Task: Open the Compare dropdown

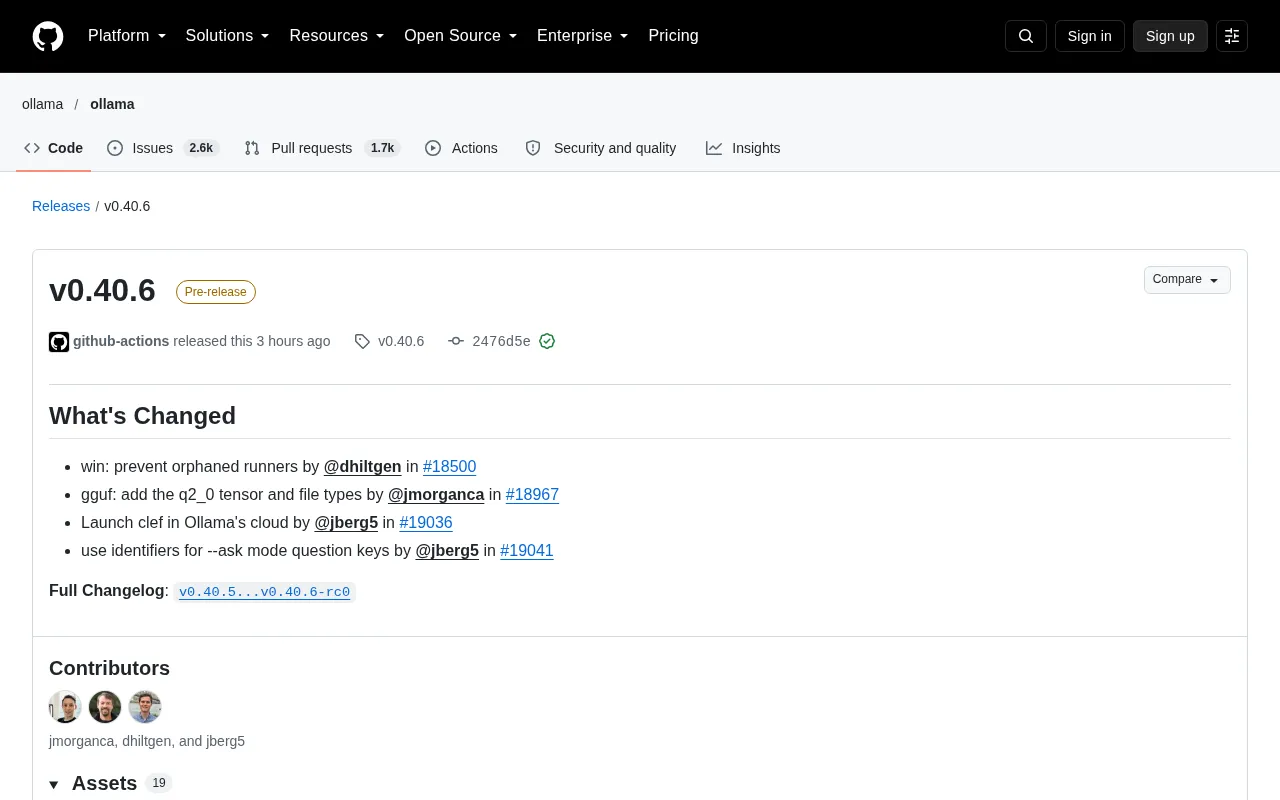Action: point(1187,280)
